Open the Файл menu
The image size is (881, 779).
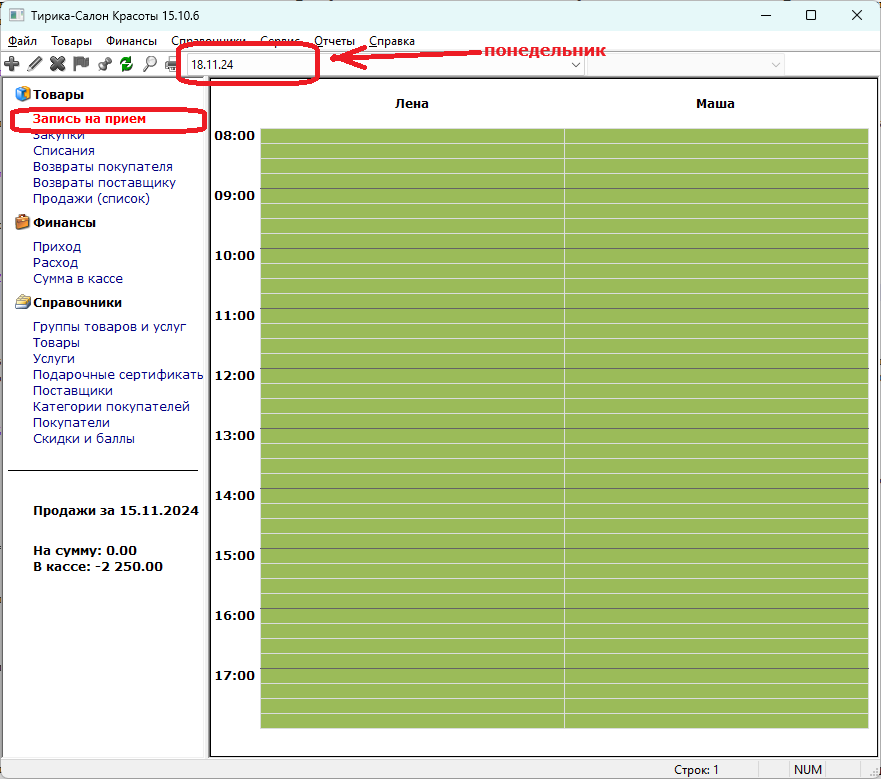click(x=22, y=41)
